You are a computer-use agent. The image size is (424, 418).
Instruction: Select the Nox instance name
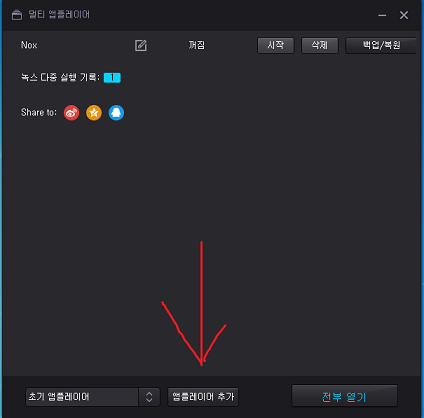[29, 45]
